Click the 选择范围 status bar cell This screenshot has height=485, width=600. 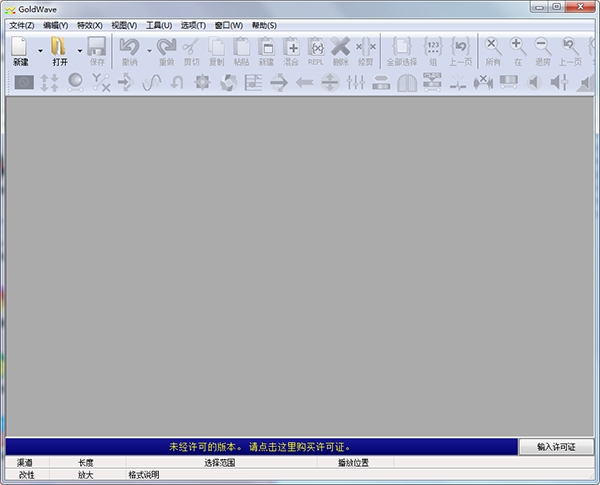pyautogui.click(x=221, y=462)
